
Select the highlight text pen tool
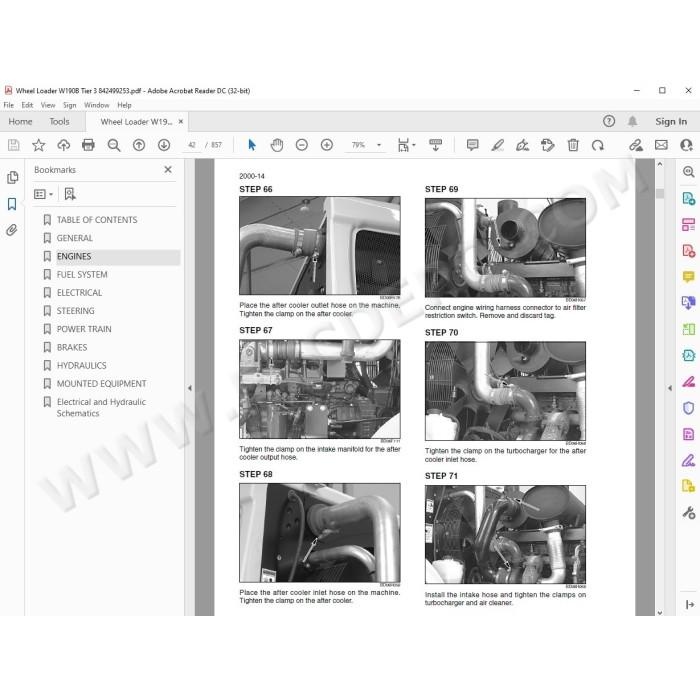click(x=497, y=145)
